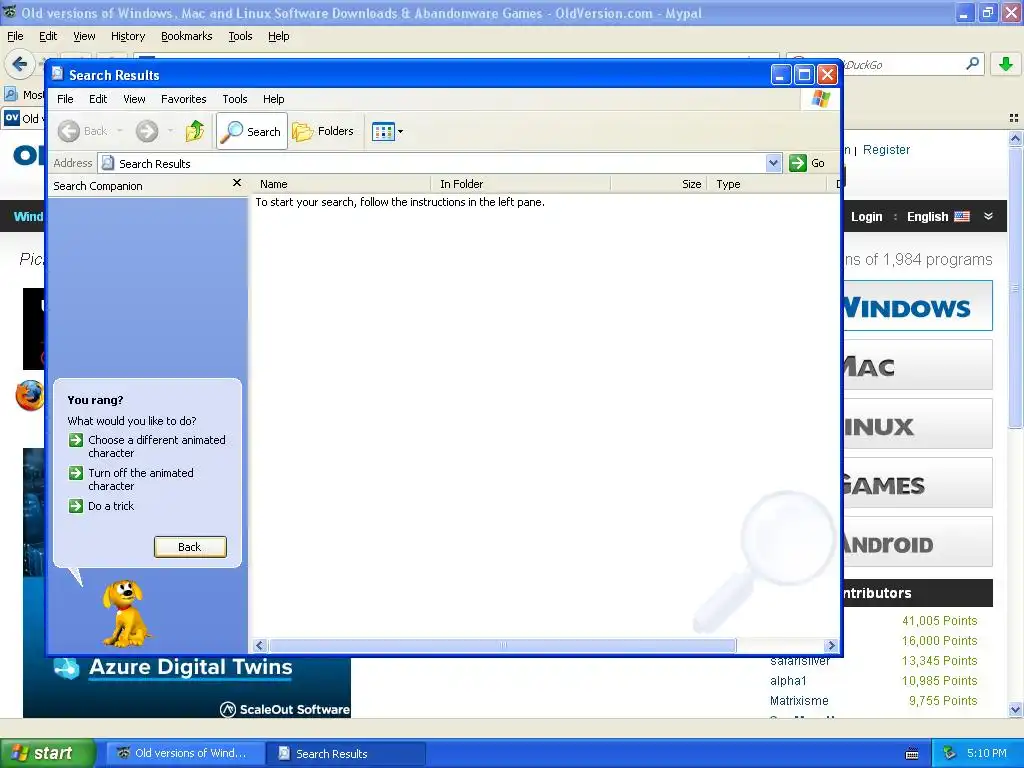Open the Mypal Tools menu

tap(240, 37)
